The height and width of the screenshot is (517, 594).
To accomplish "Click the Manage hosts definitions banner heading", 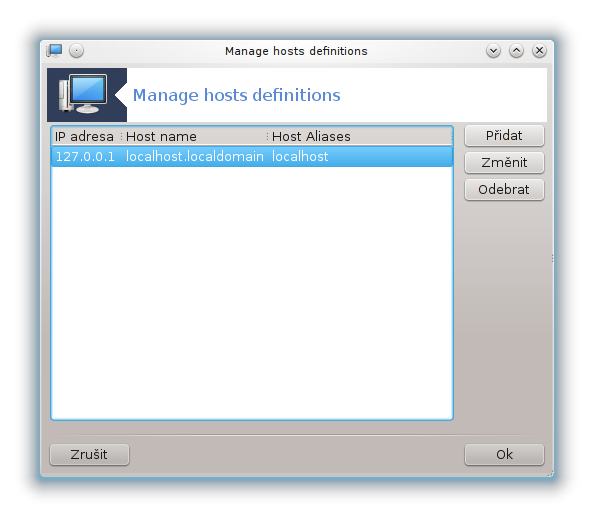I will click(x=237, y=95).
